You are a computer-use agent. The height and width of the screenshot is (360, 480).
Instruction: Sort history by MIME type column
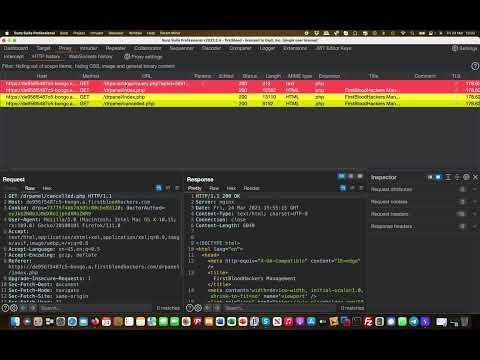pos(300,76)
